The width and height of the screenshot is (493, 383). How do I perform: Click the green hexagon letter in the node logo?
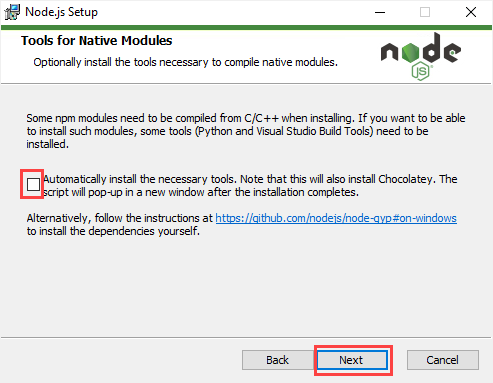point(410,52)
